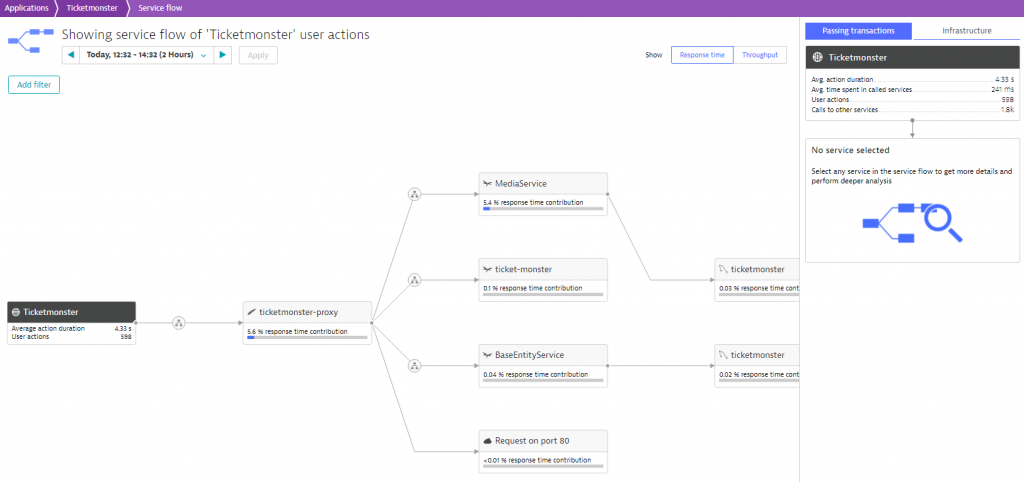Click the cloud icon on Request on port 80
This screenshot has width=1024, height=482.
(487, 440)
